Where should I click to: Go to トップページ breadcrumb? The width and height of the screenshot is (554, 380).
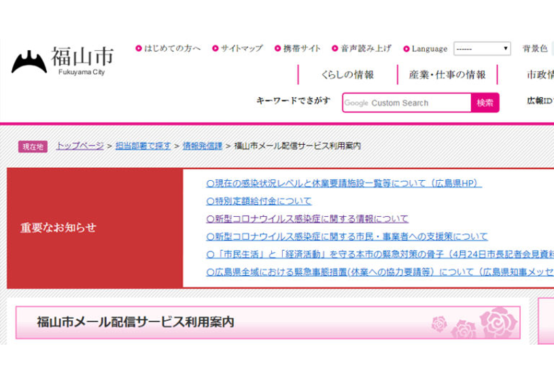[x=80, y=146]
